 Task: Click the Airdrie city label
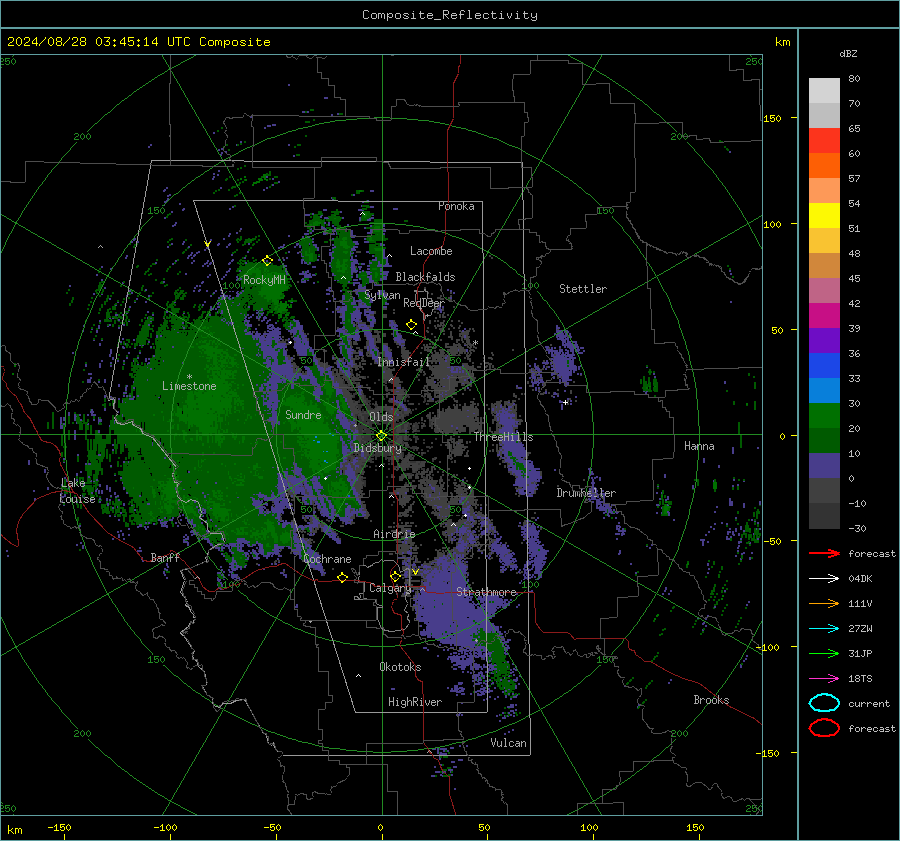tap(394, 534)
